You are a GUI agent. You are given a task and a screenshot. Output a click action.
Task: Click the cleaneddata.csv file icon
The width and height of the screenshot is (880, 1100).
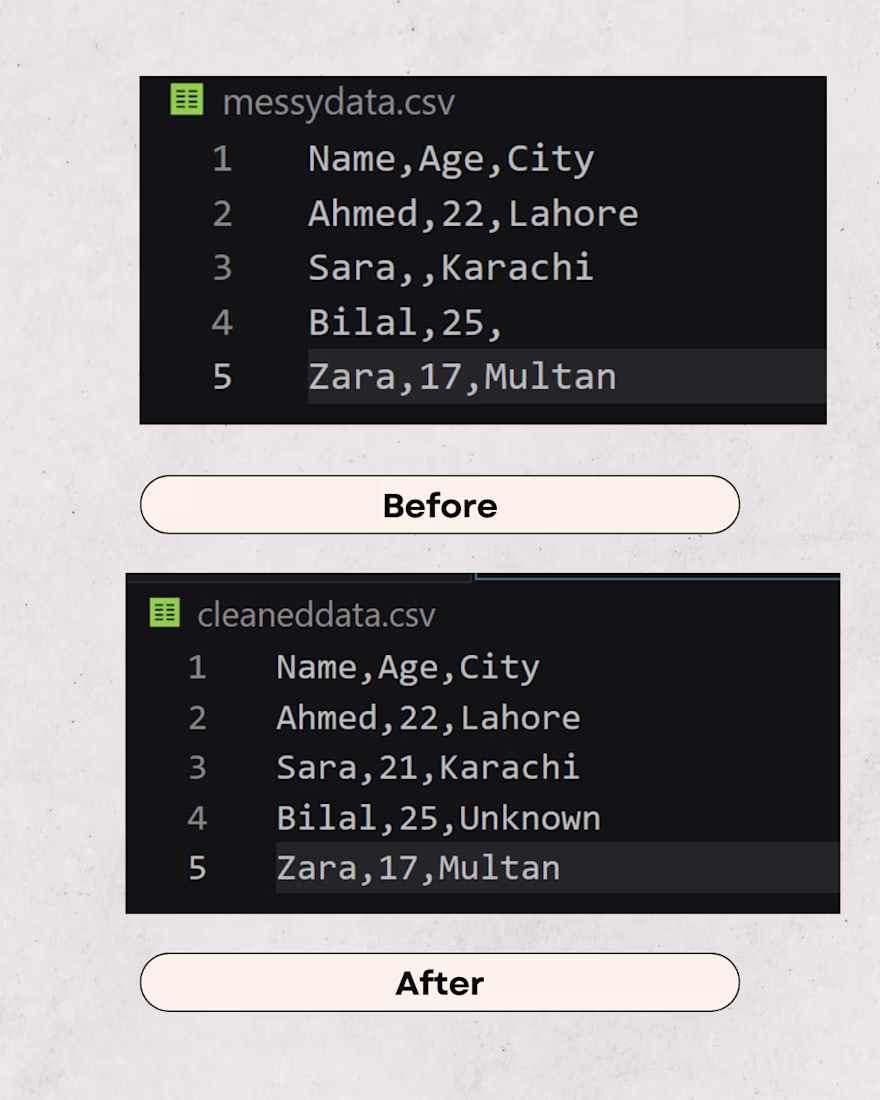(x=165, y=612)
